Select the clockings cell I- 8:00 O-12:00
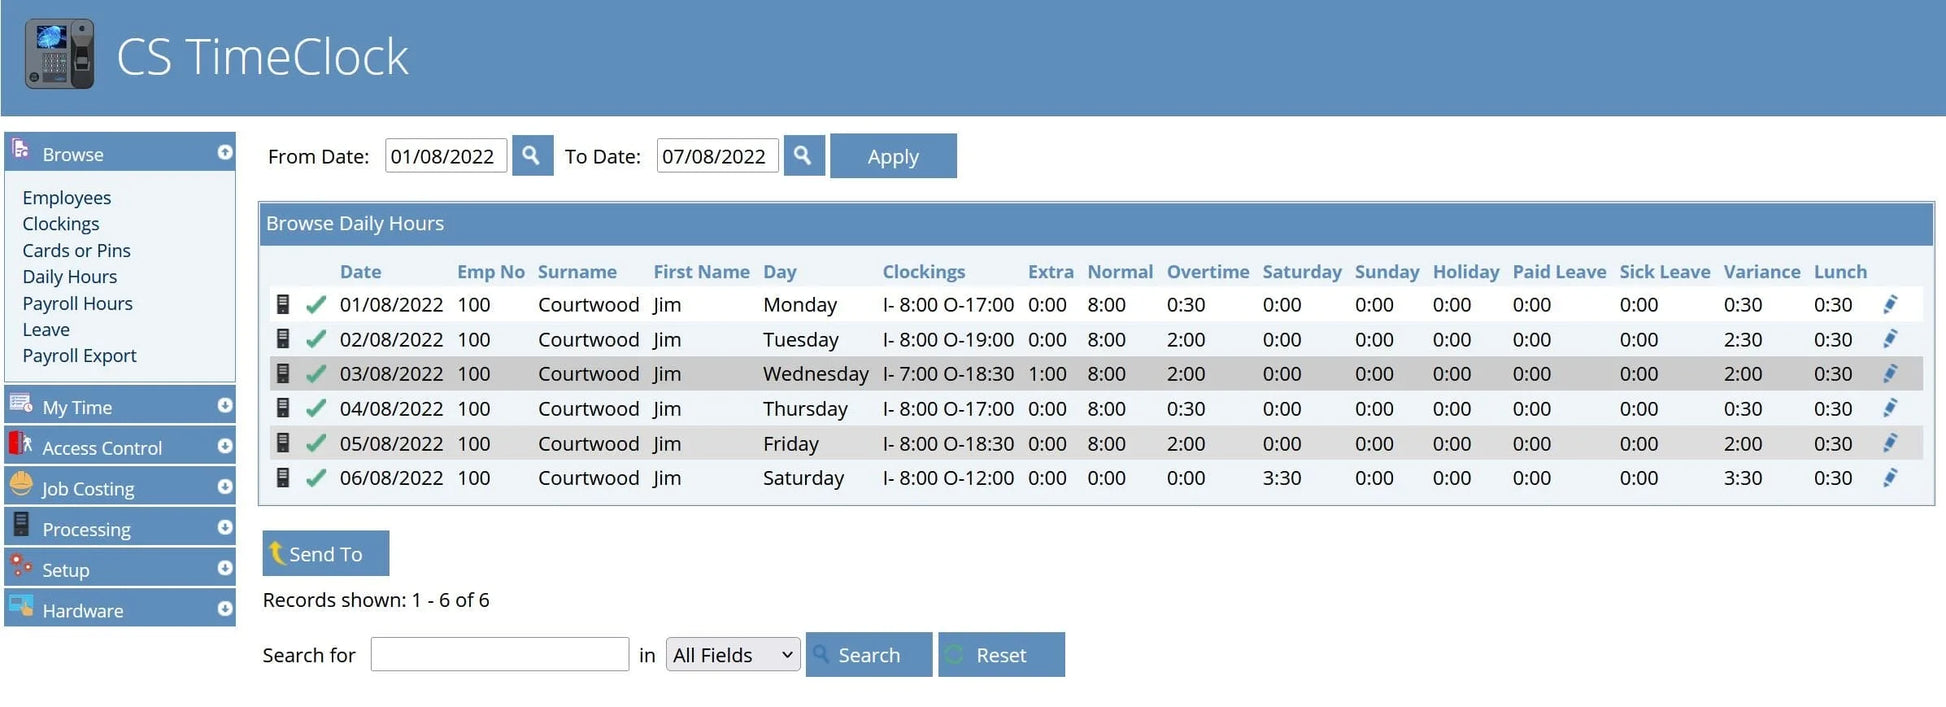 coord(948,478)
